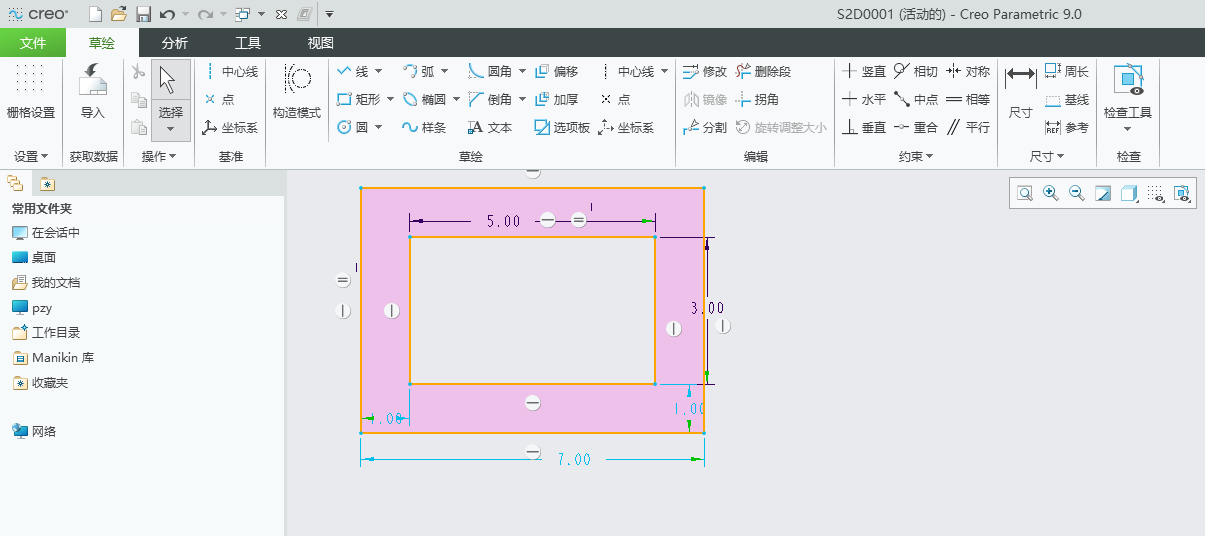Apply the Equal (相等) constraint
This screenshot has width=1205, height=536.
point(967,100)
